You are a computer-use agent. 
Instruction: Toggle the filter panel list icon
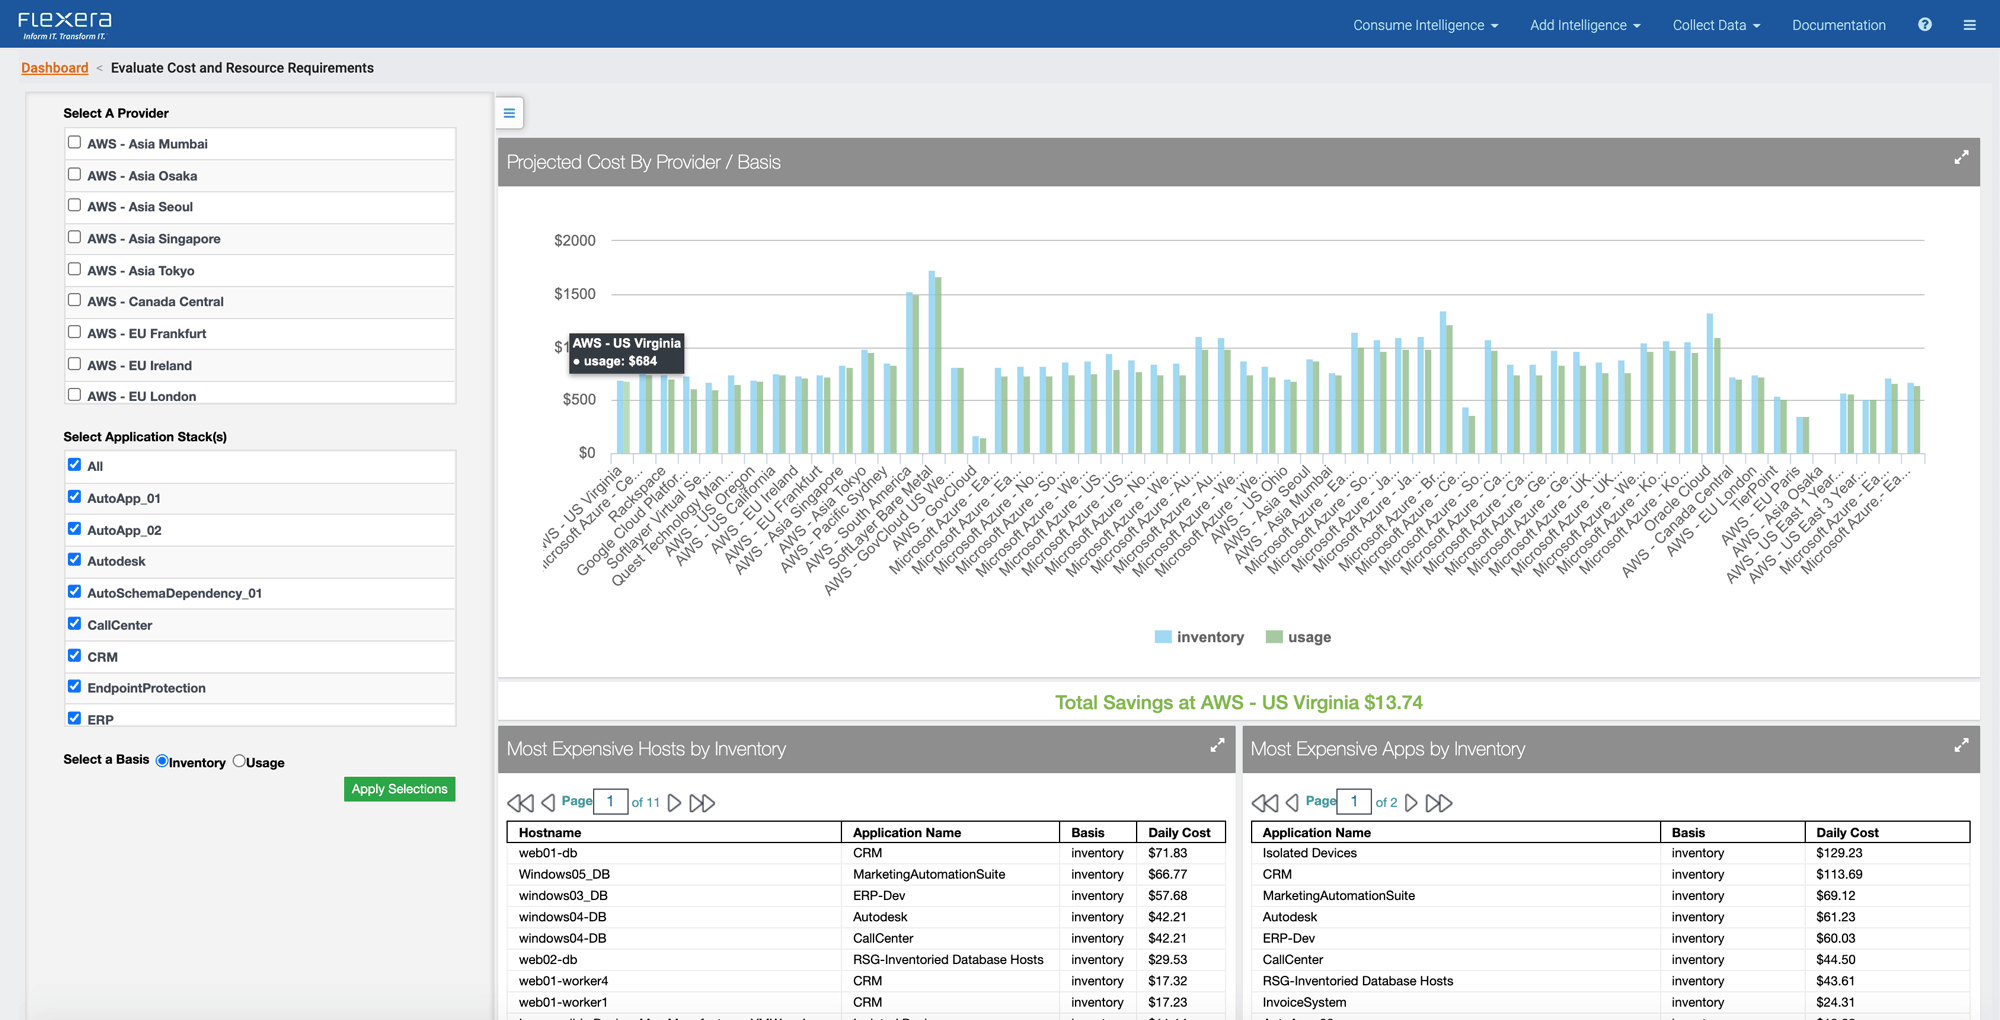(x=509, y=113)
